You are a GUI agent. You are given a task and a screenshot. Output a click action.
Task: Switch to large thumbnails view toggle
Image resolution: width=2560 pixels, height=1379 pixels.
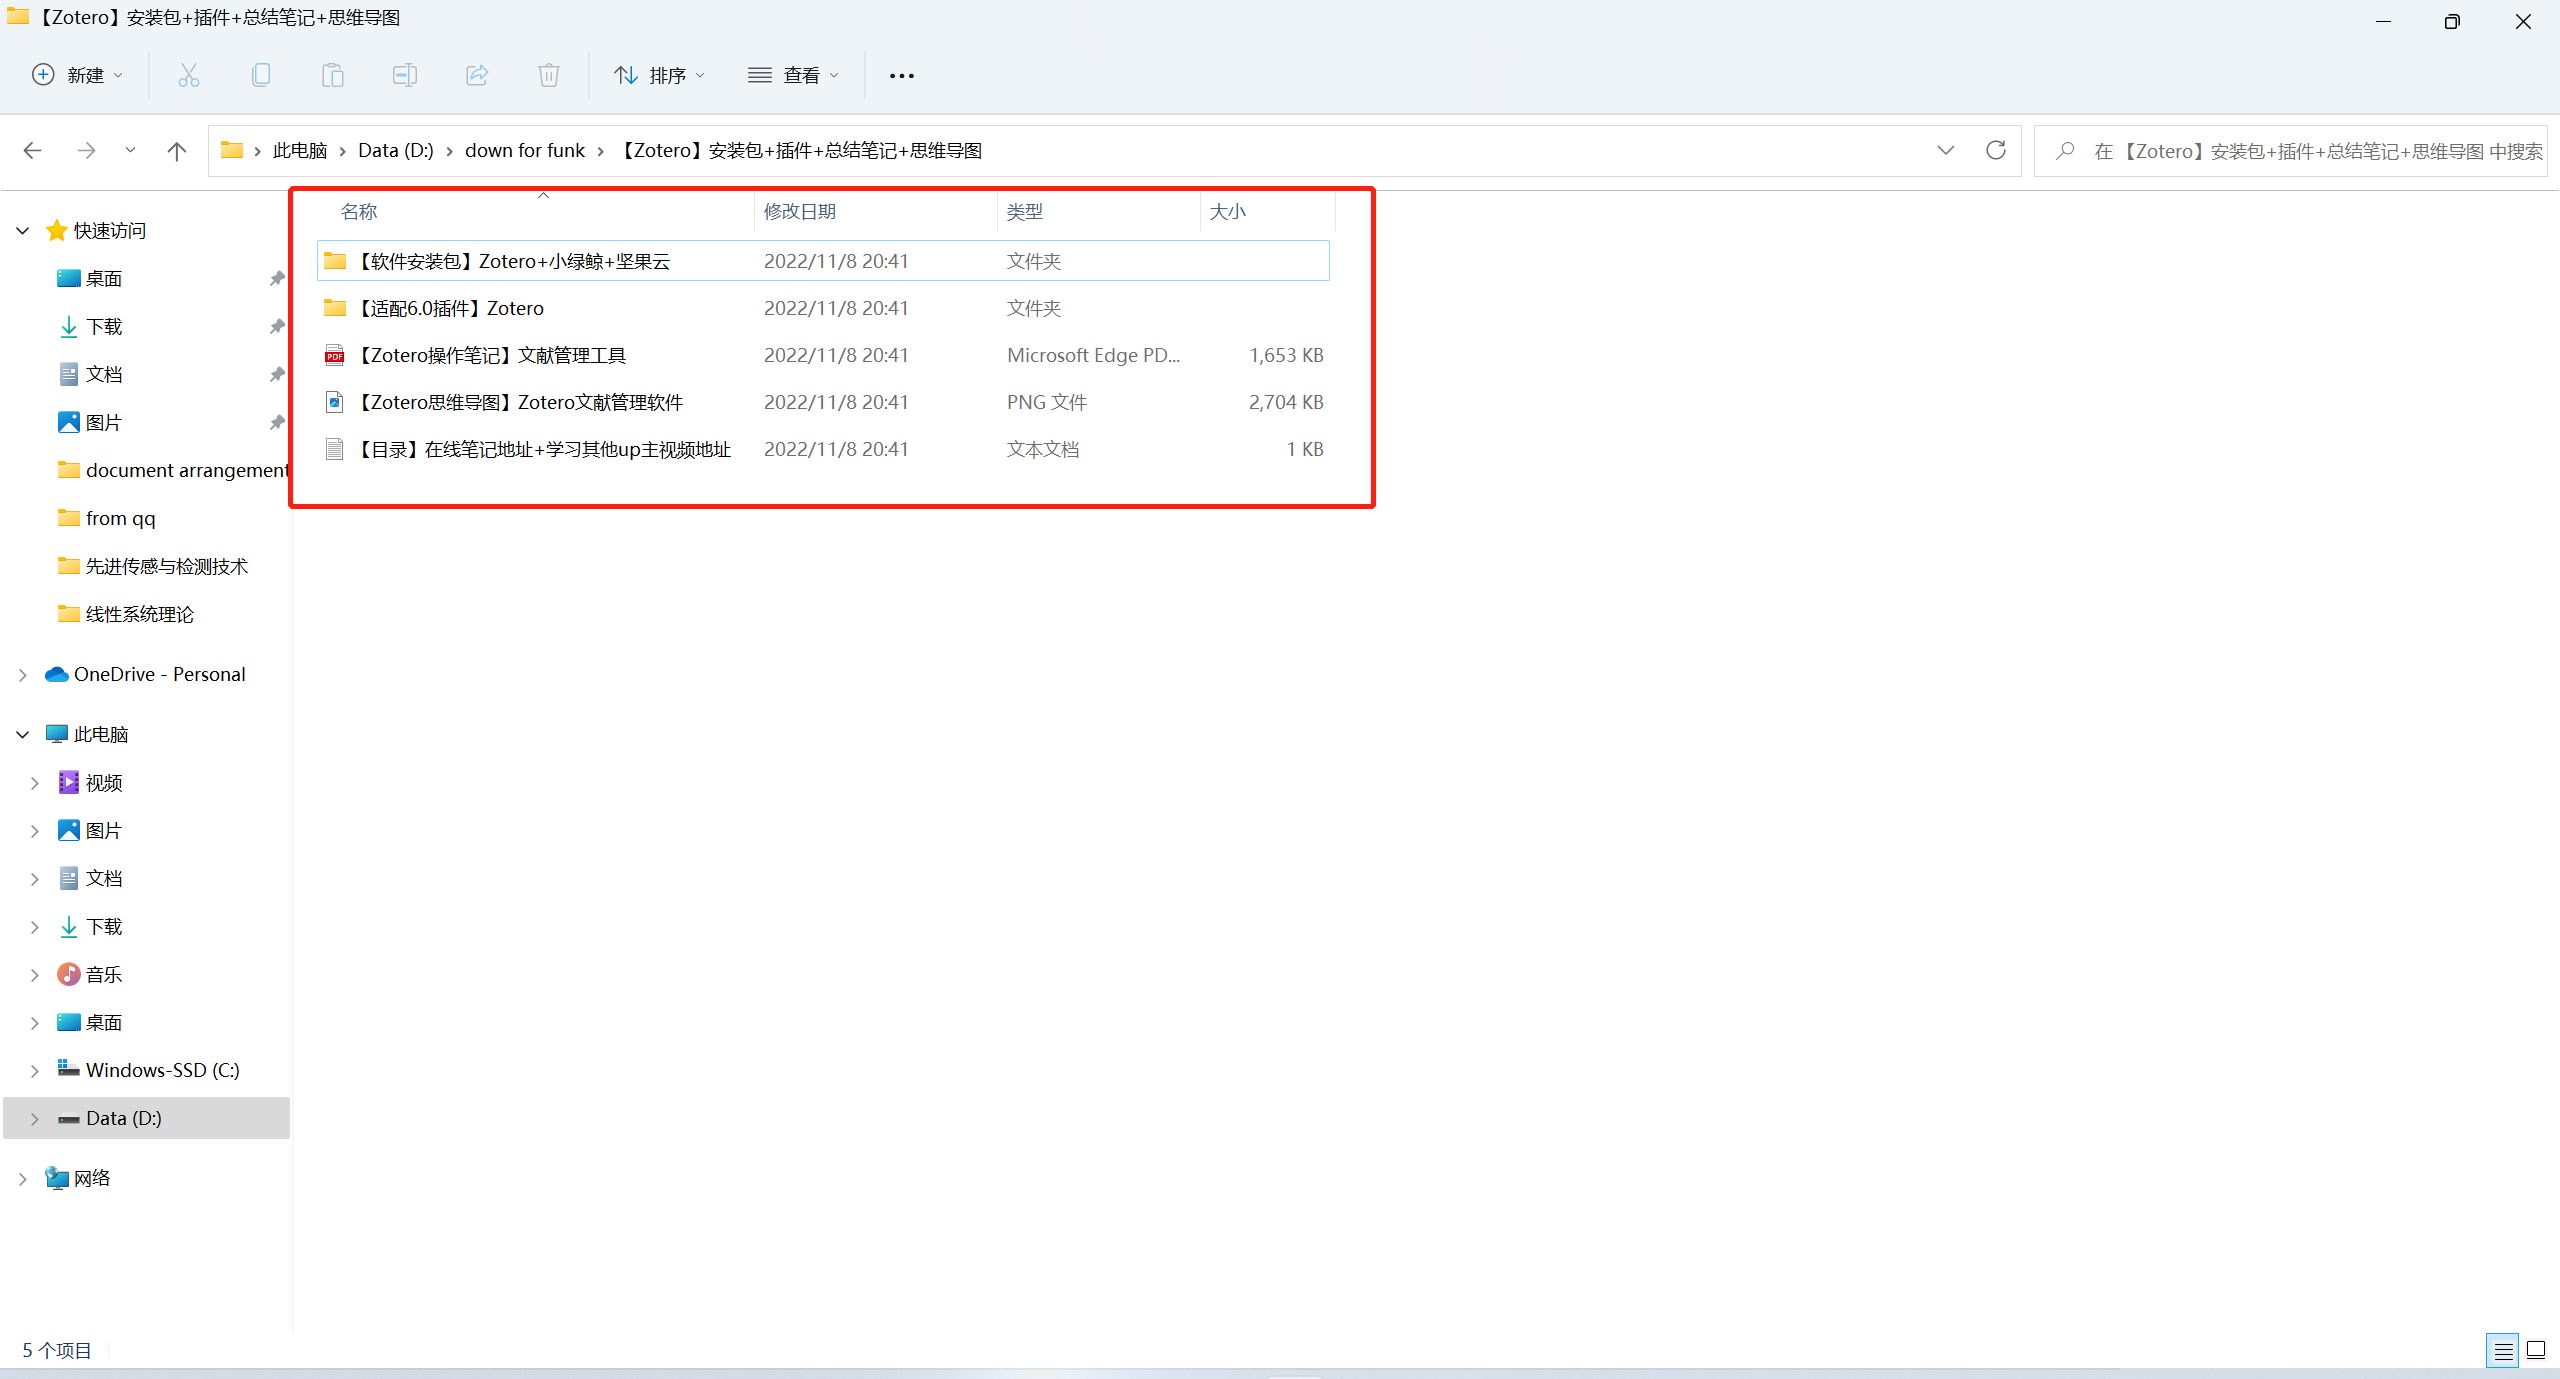point(2536,1351)
